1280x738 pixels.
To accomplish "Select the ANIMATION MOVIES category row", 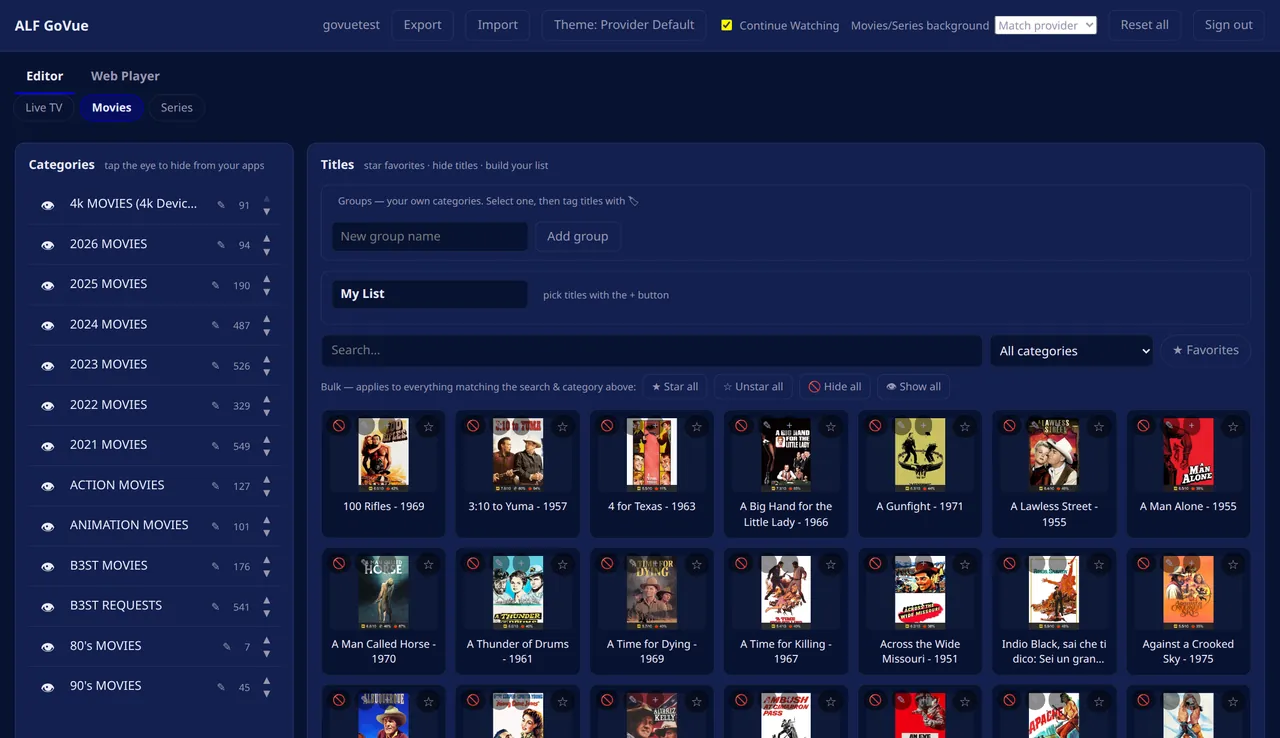I will 155,526.
